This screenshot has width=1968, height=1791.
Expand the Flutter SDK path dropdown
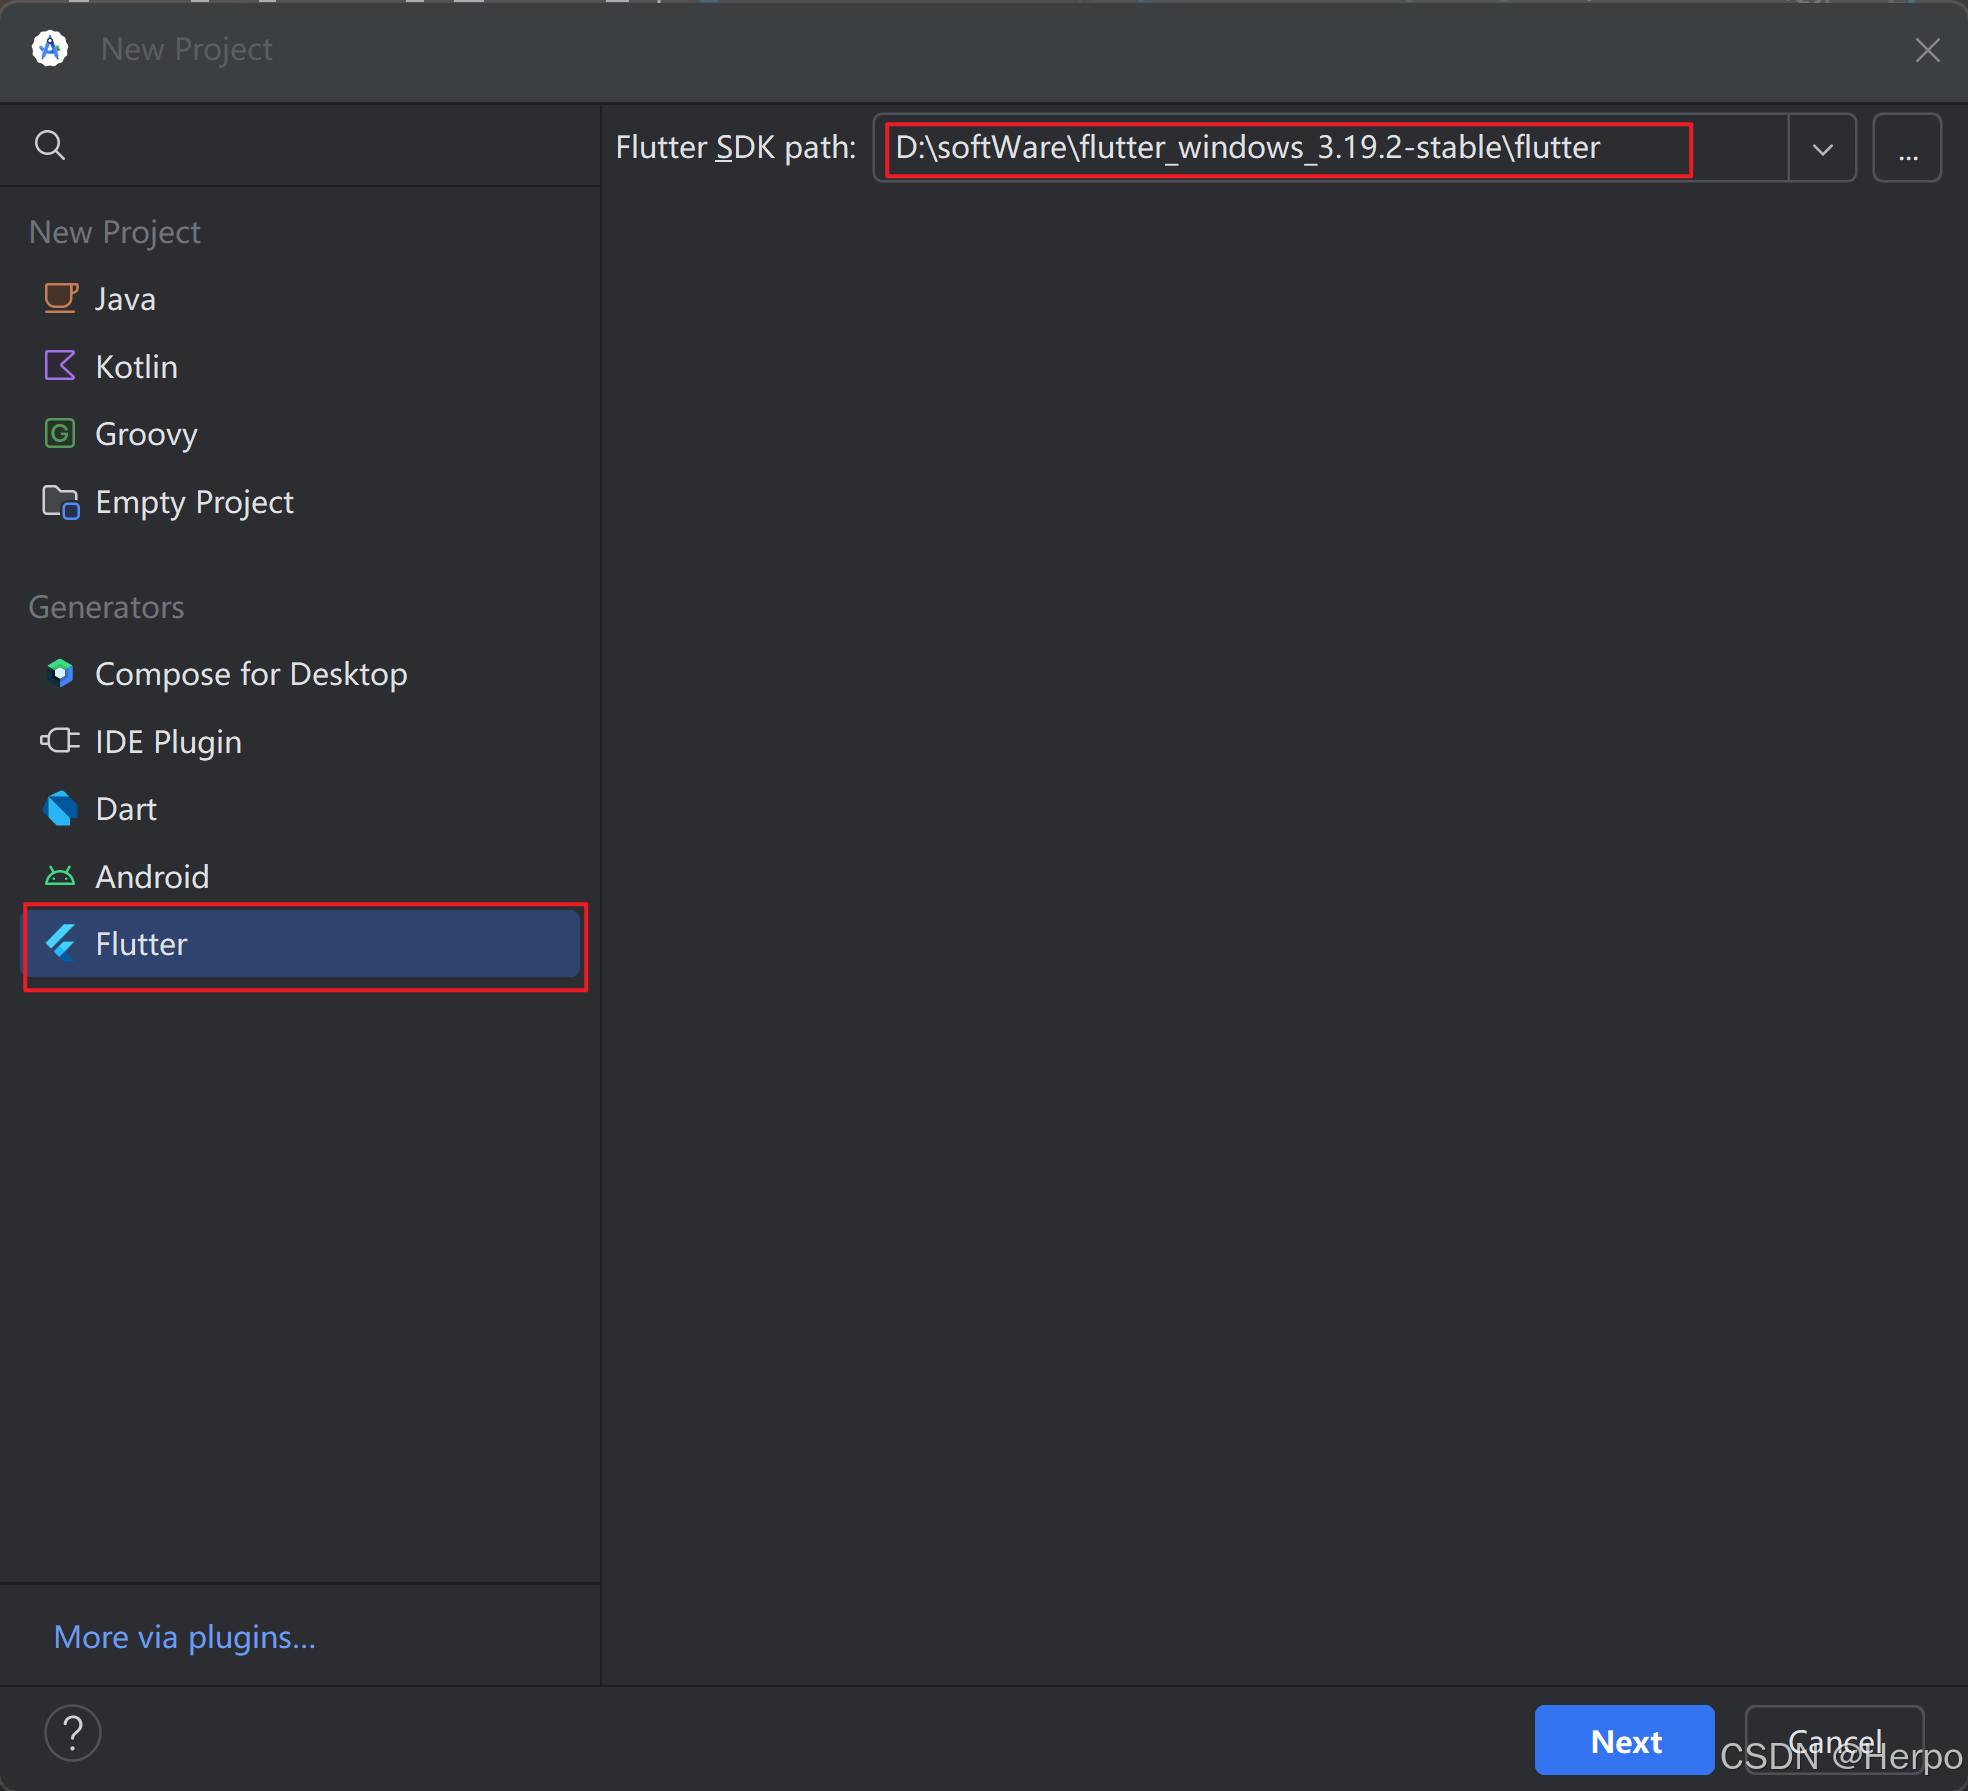point(1822,149)
